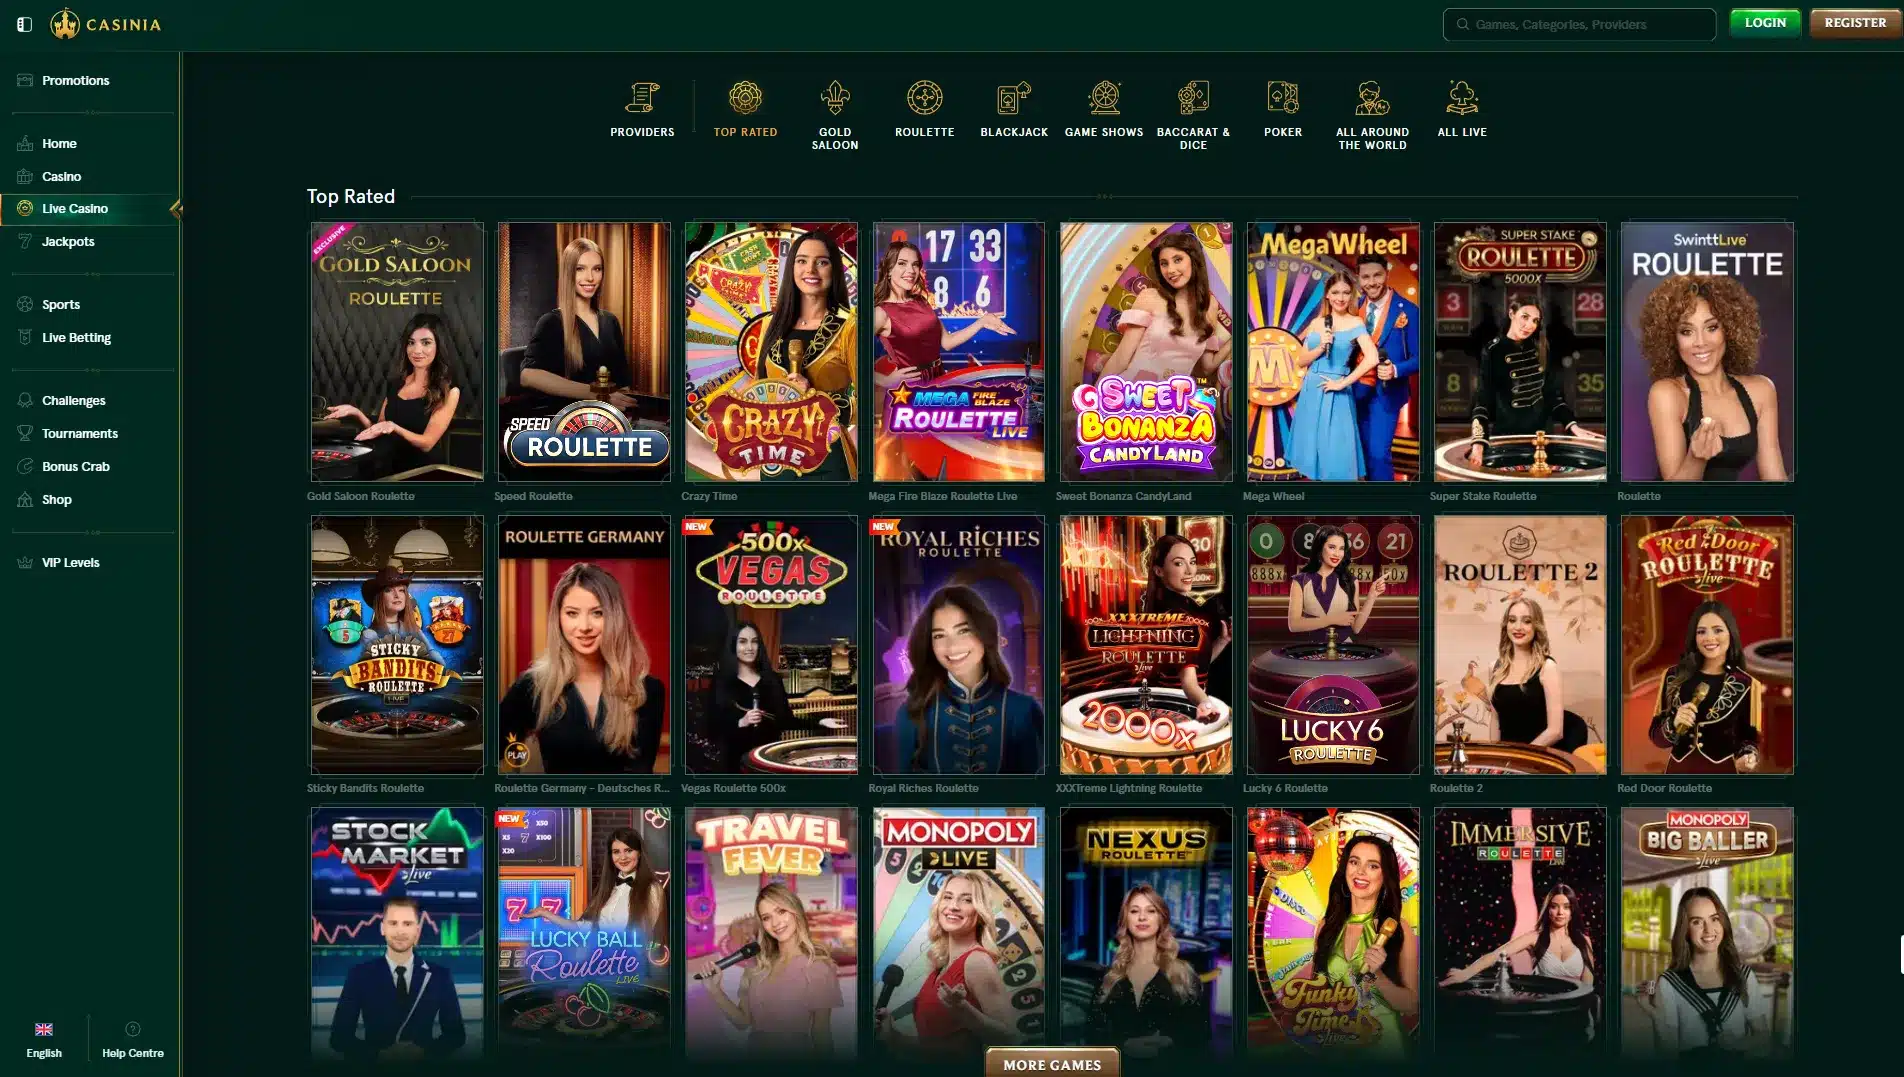Open the Lucky Ball Roulette thumbnail
Screen dimensions: 1904x1077
click(584, 935)
